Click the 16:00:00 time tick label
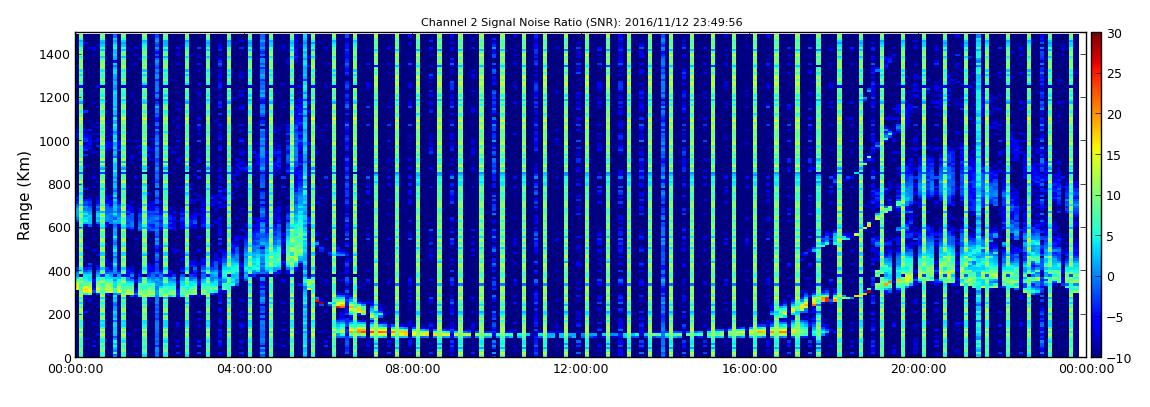Image resolution: width=1150 pixels, height=407 pixels. pyautogui.click(x=749, y=369)
